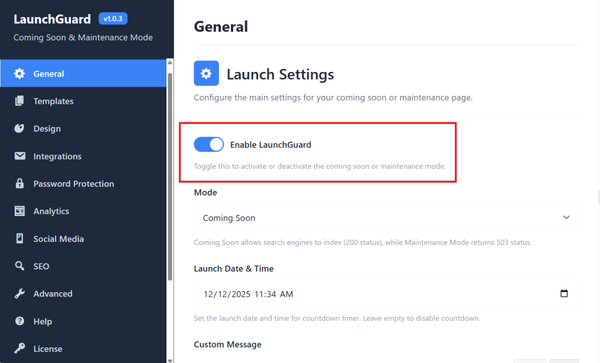This screenshot has height=363, width=600.
Task: Click the v1.0.3 version badge
Action: (113, 19)
